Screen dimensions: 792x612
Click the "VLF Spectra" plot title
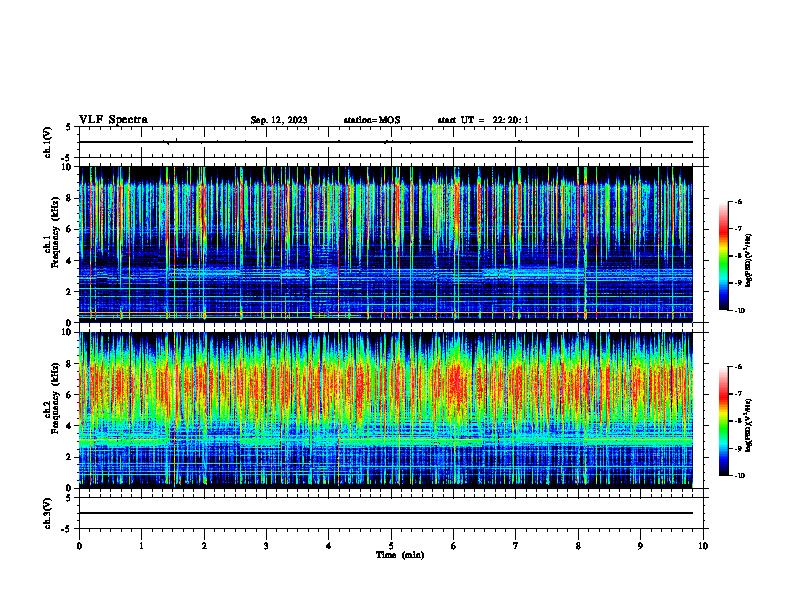[113, 120]
